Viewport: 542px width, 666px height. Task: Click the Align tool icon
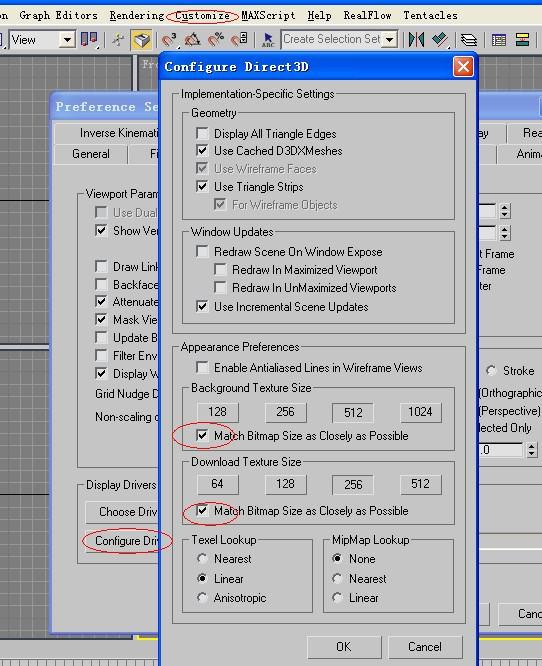(440, 40)
